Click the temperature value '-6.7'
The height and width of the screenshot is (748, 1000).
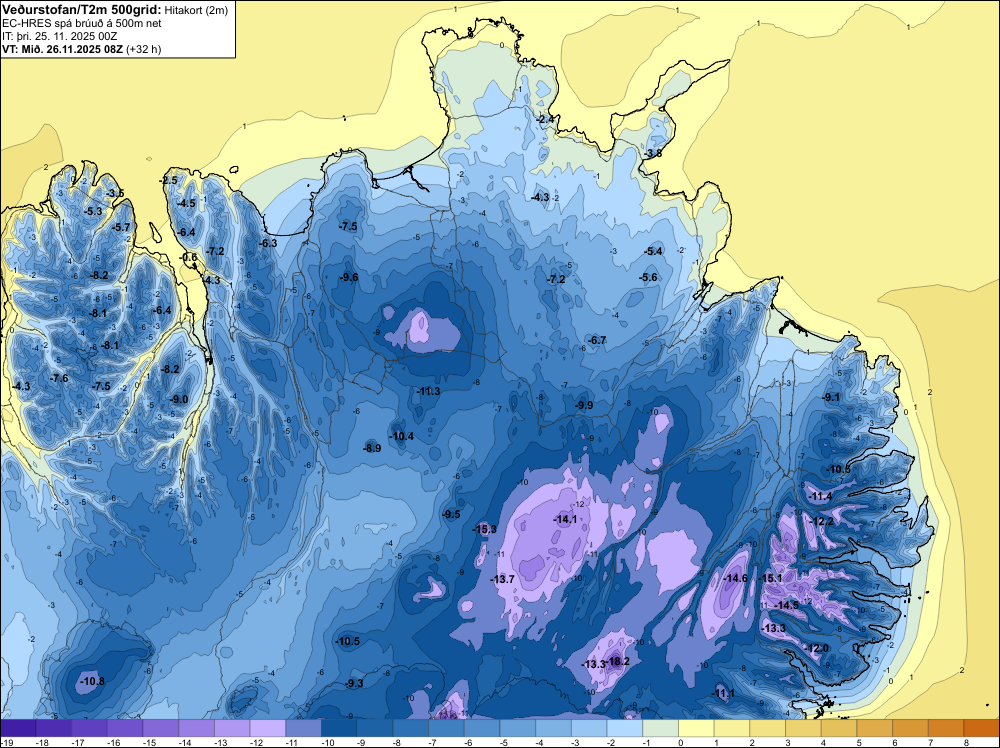tap(597, 341)
